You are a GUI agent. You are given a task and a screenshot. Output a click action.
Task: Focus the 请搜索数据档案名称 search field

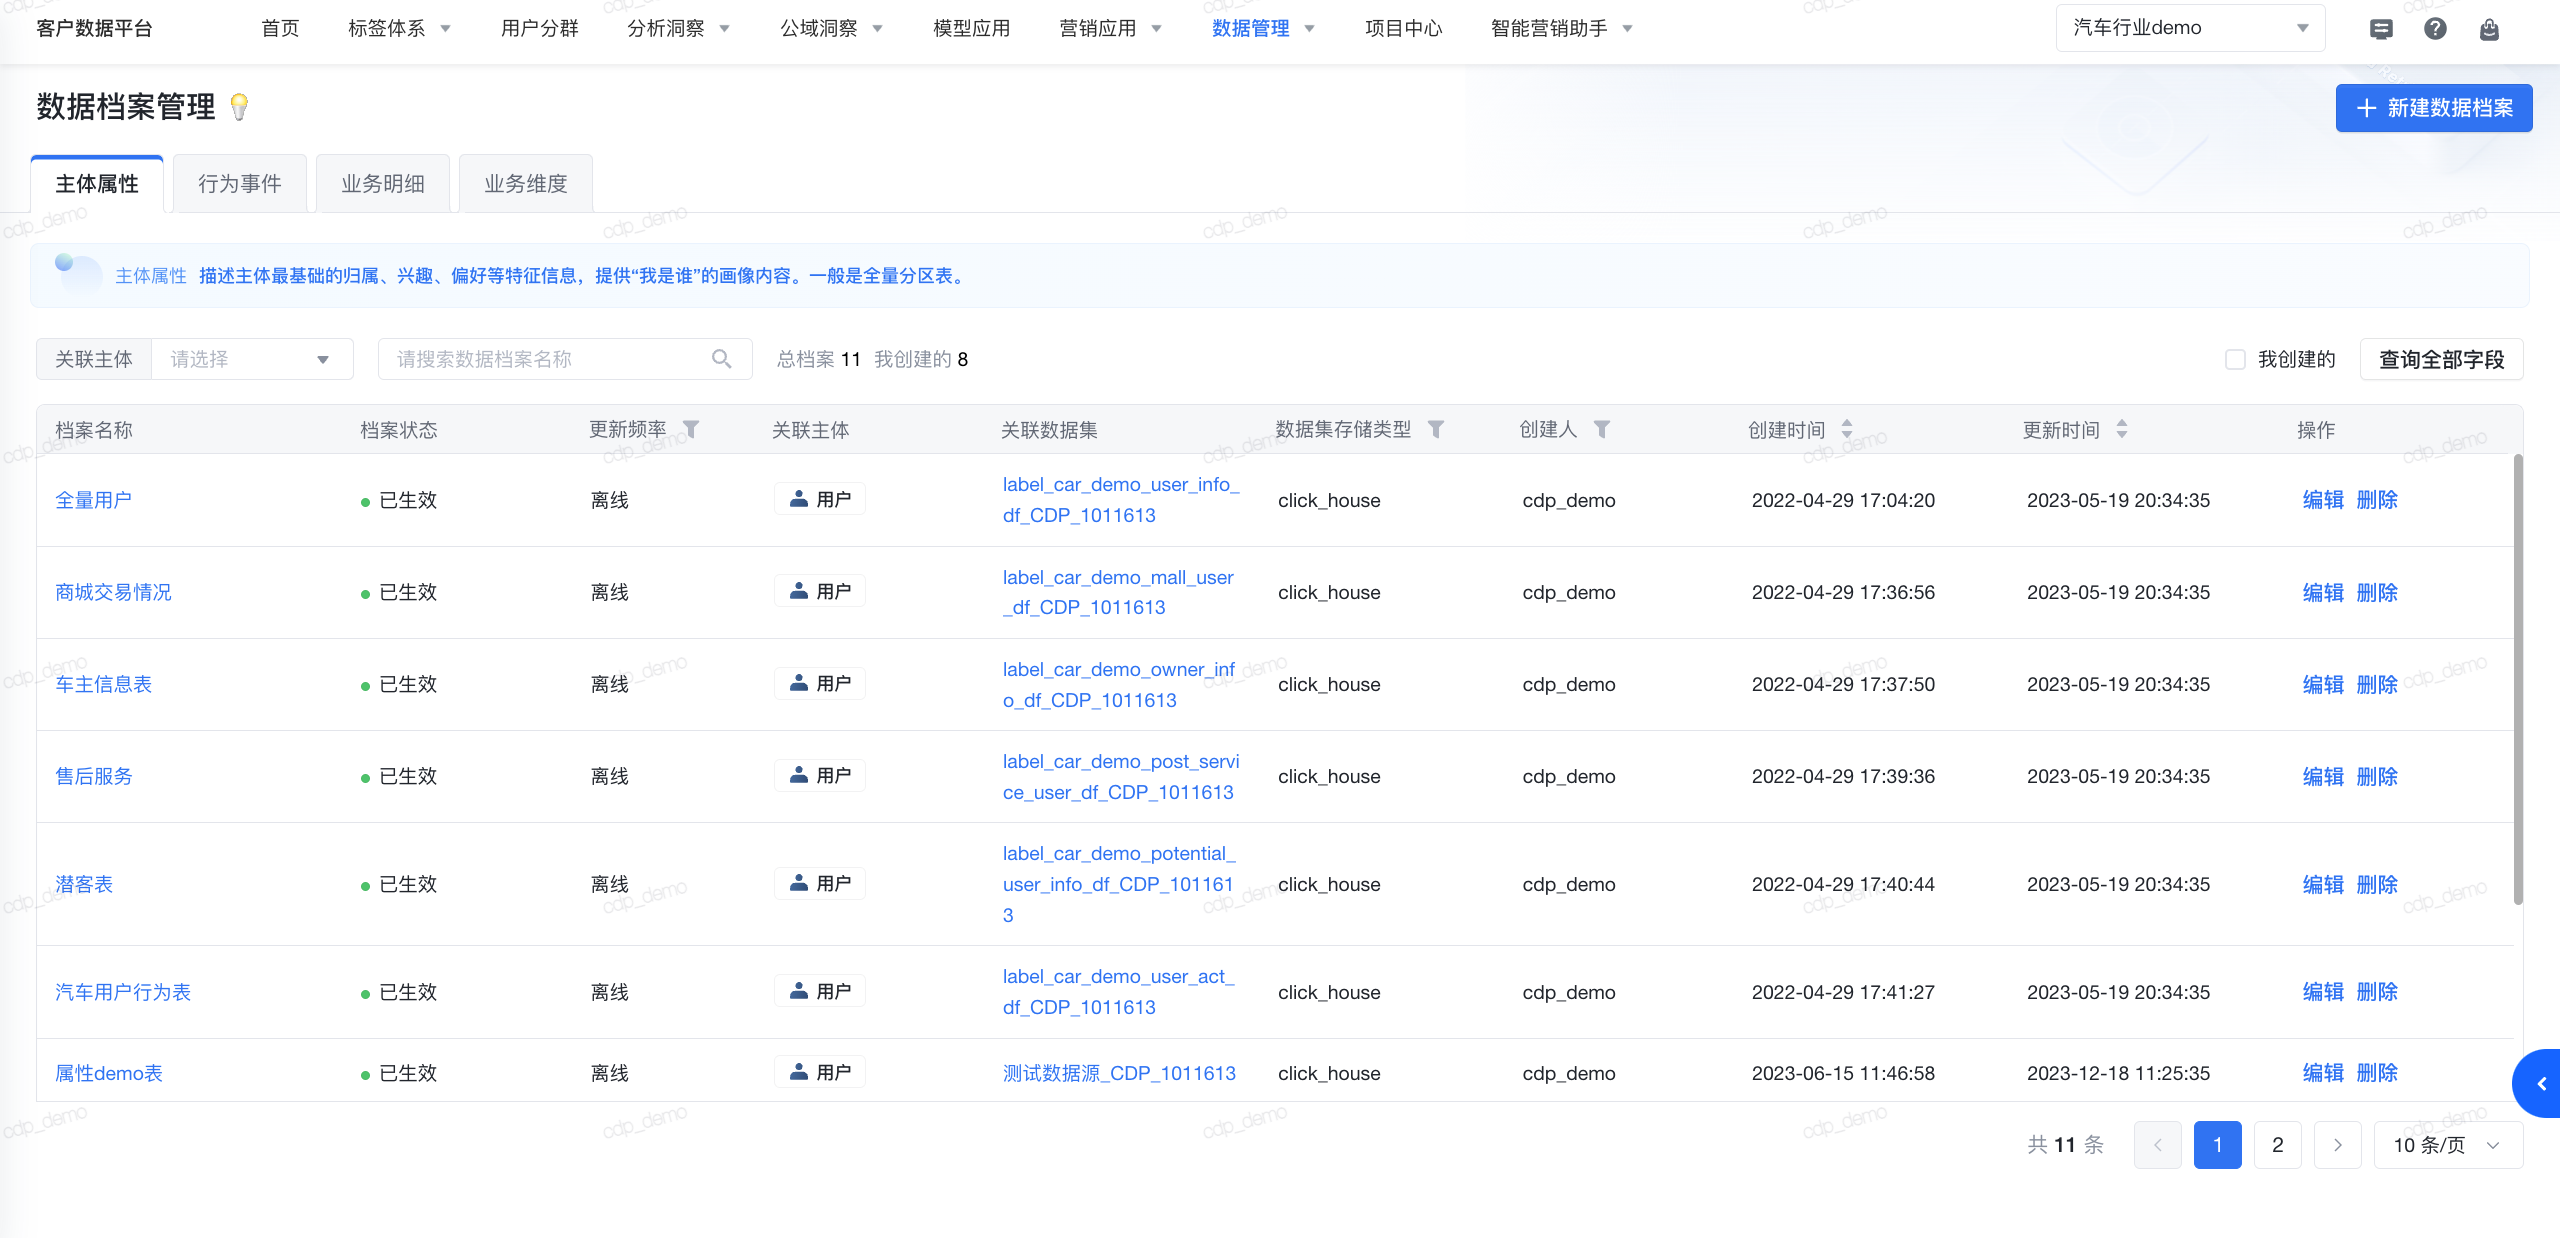565,359
